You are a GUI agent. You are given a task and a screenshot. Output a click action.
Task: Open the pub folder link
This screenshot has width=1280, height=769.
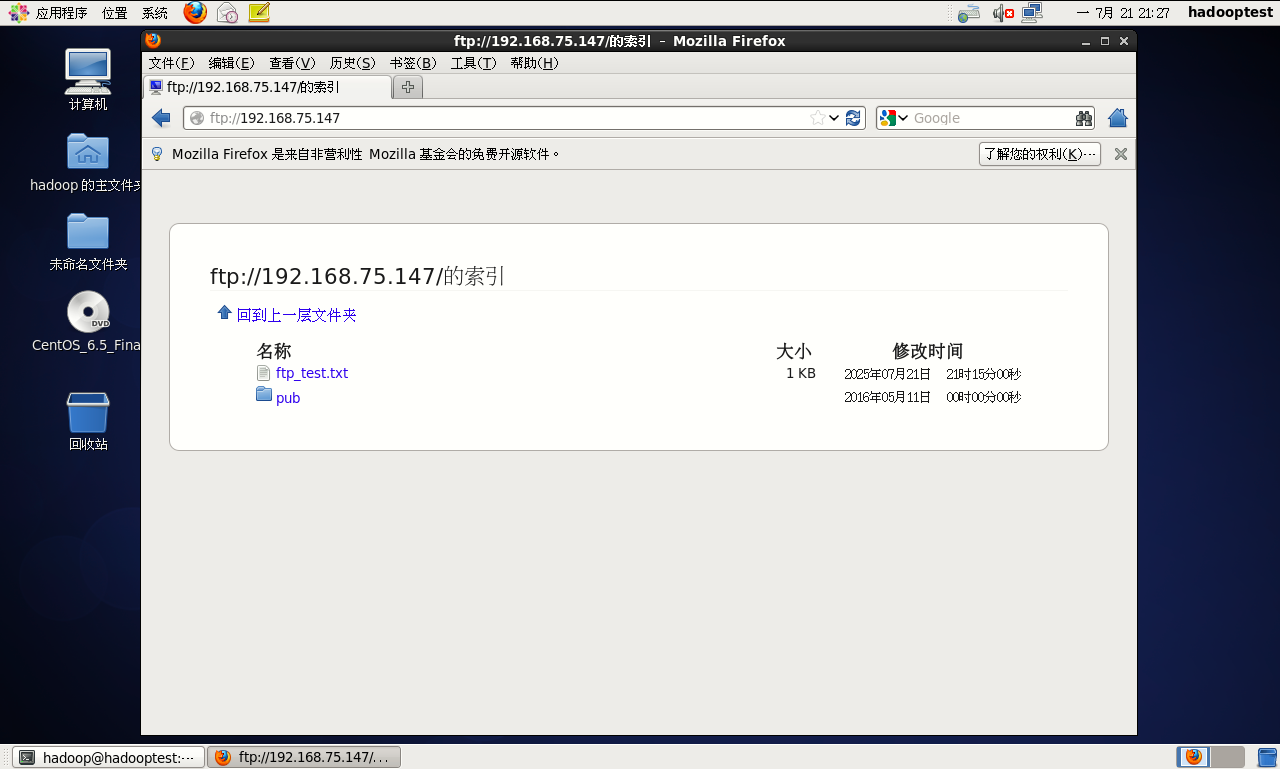tap(288, 398)
